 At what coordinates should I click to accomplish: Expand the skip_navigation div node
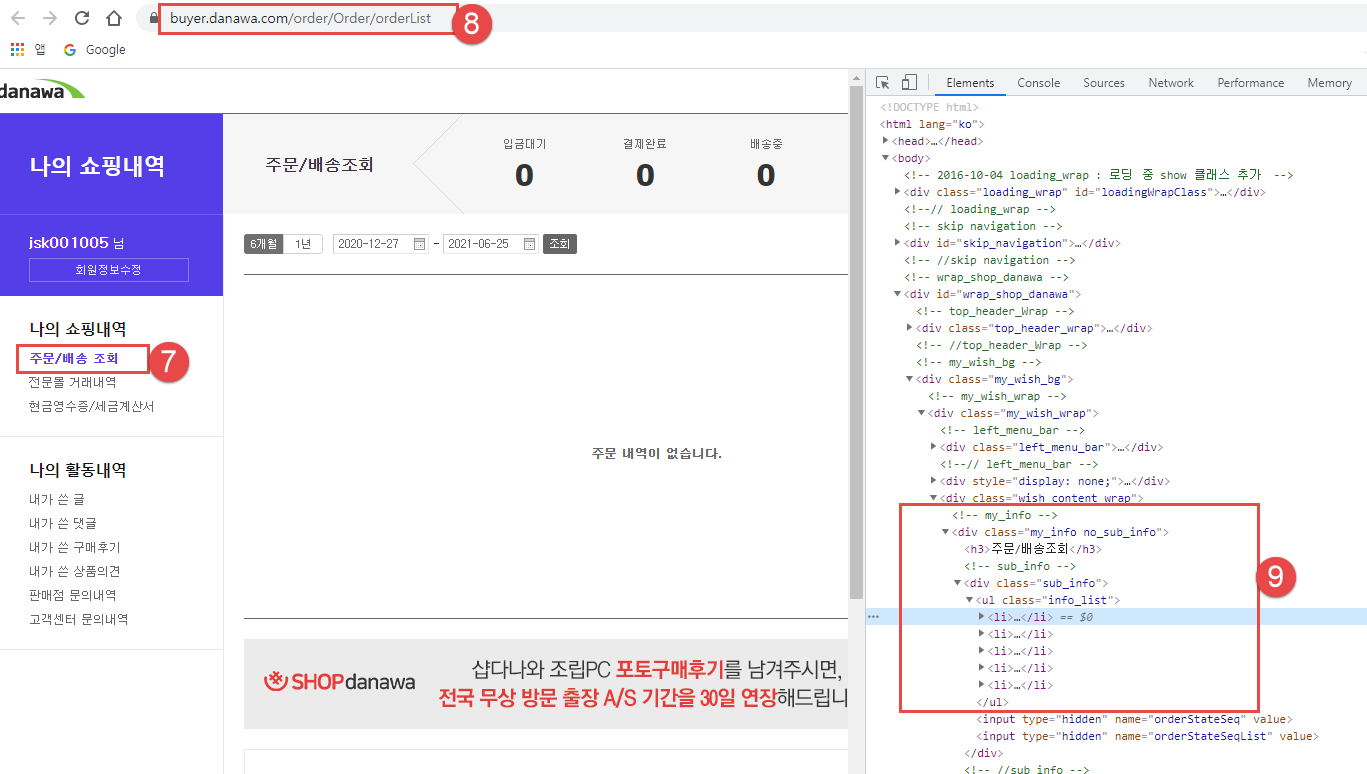(898, 243)
